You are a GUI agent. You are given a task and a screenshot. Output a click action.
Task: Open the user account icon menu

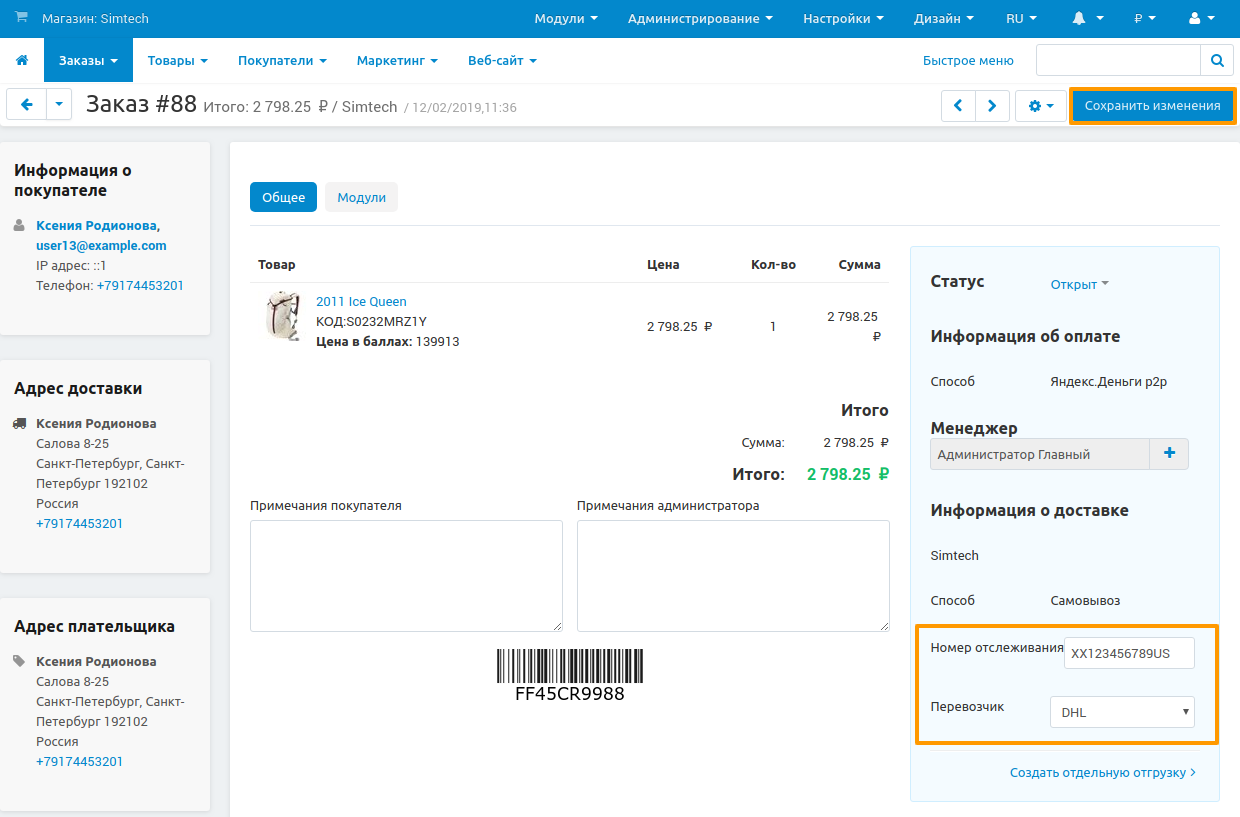[1200, 19]
